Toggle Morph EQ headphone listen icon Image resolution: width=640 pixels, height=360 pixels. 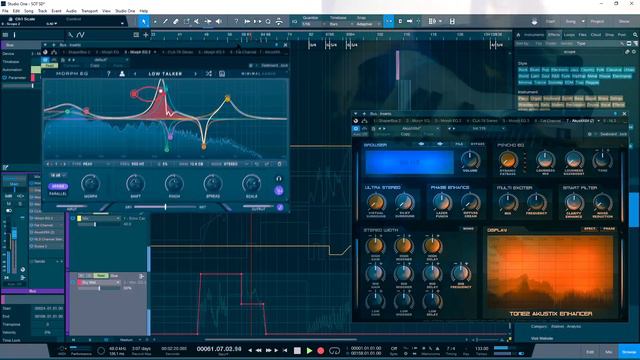point(279,178)
